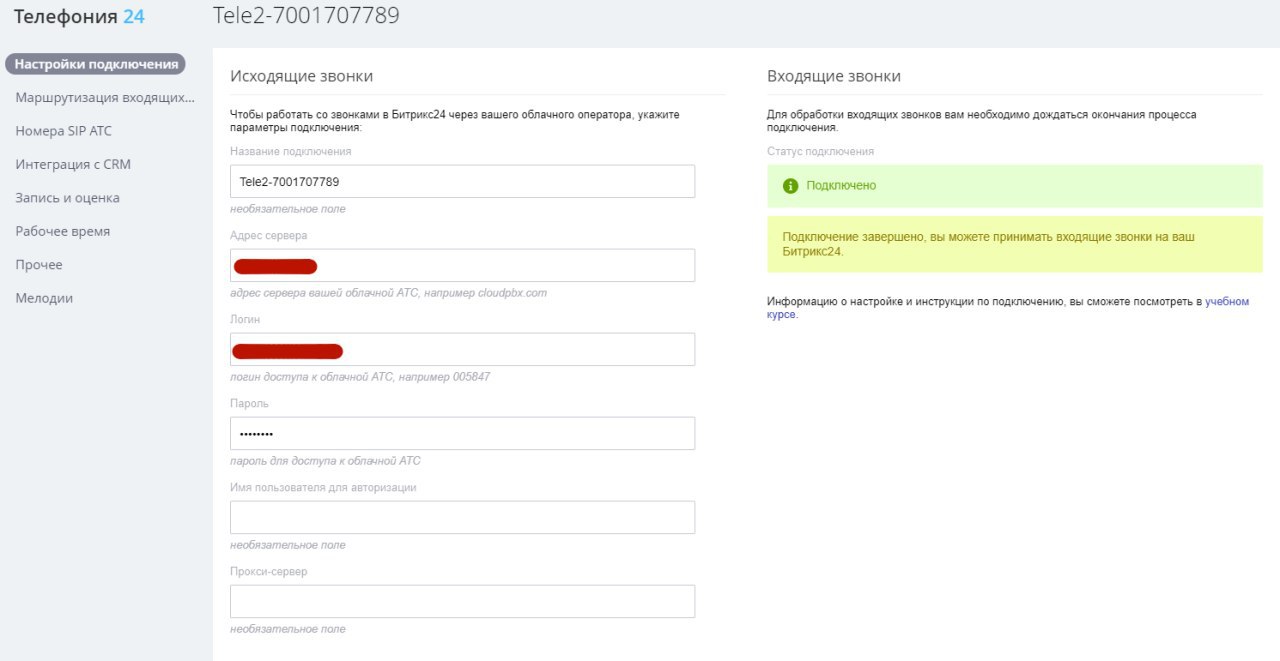Click the Входящие звонки heading
The image size is (1280, 661).
point(834,76)
